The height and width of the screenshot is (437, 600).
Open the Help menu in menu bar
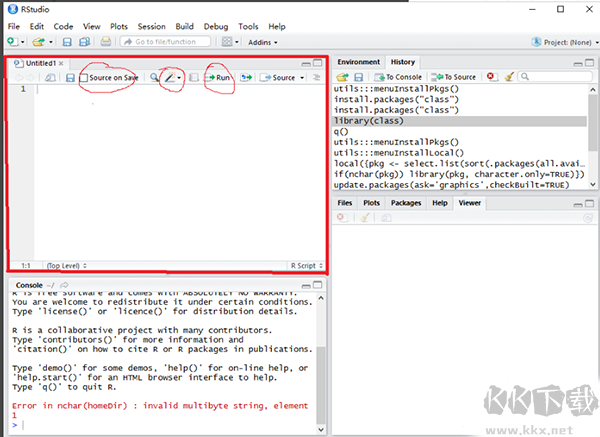click(277, 26)
